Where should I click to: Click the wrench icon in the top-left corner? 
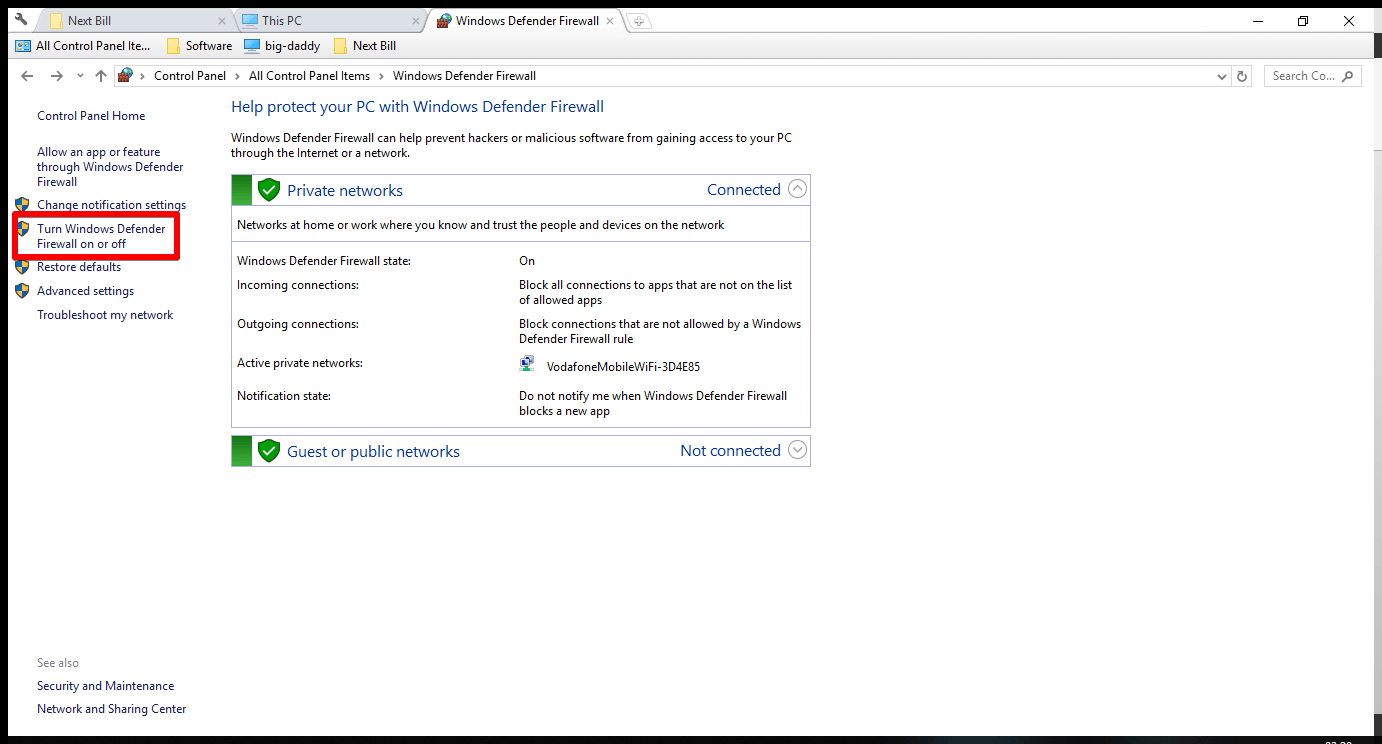(x=20, y=19)
